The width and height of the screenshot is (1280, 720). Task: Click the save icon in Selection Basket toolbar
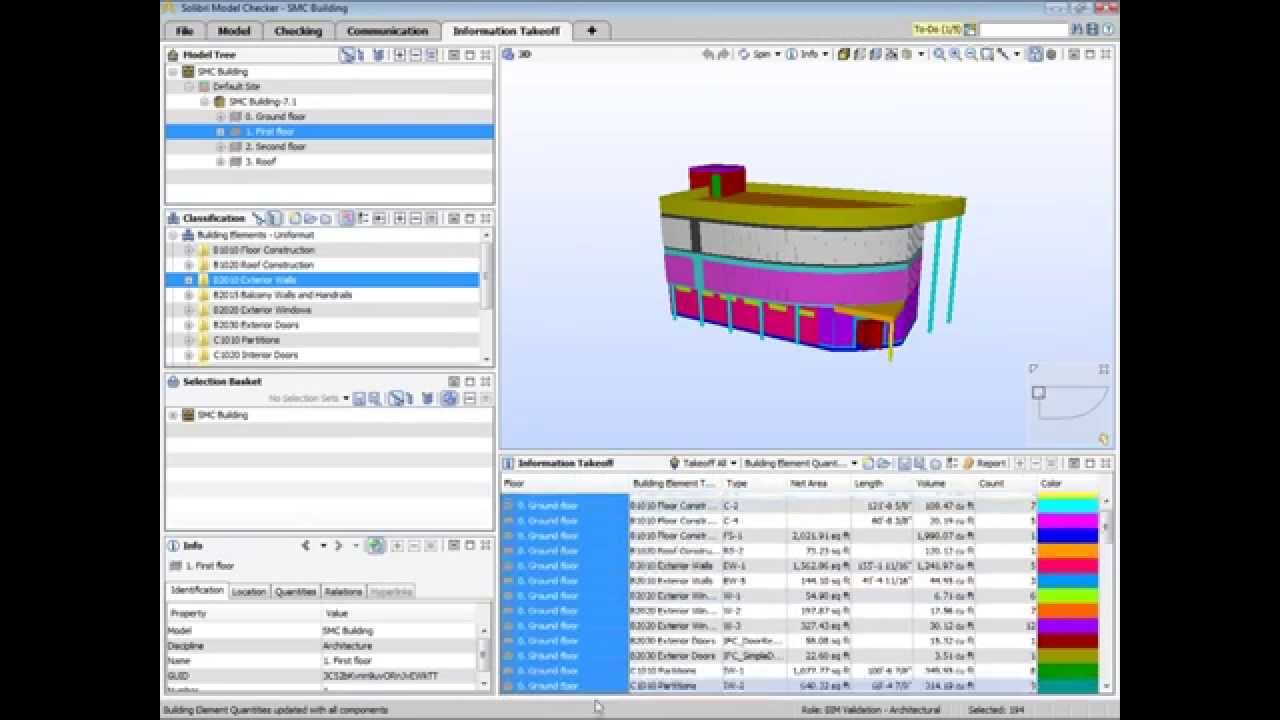pos(359,398)
